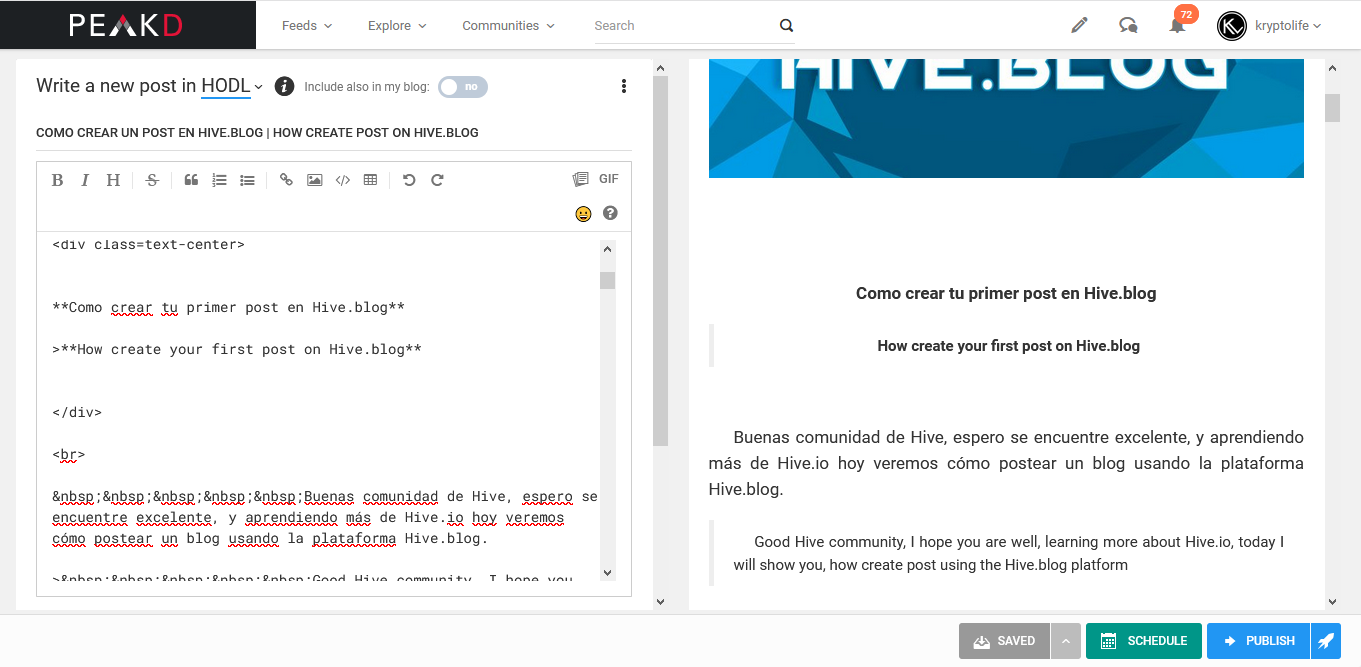Open the emoji picker
The width and height of the screenshot is (1361, 667).
(583, 213)
